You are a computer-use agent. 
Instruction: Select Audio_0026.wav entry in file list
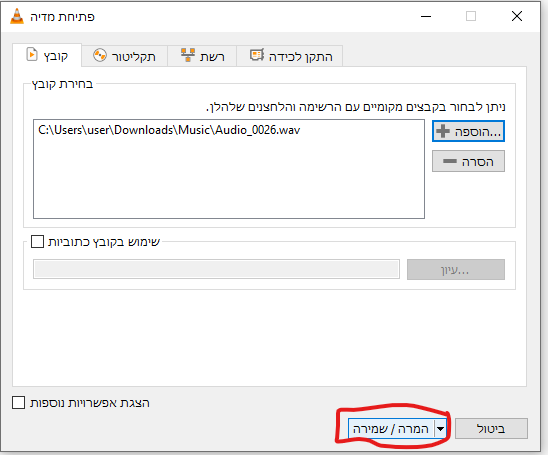[169, 130]
